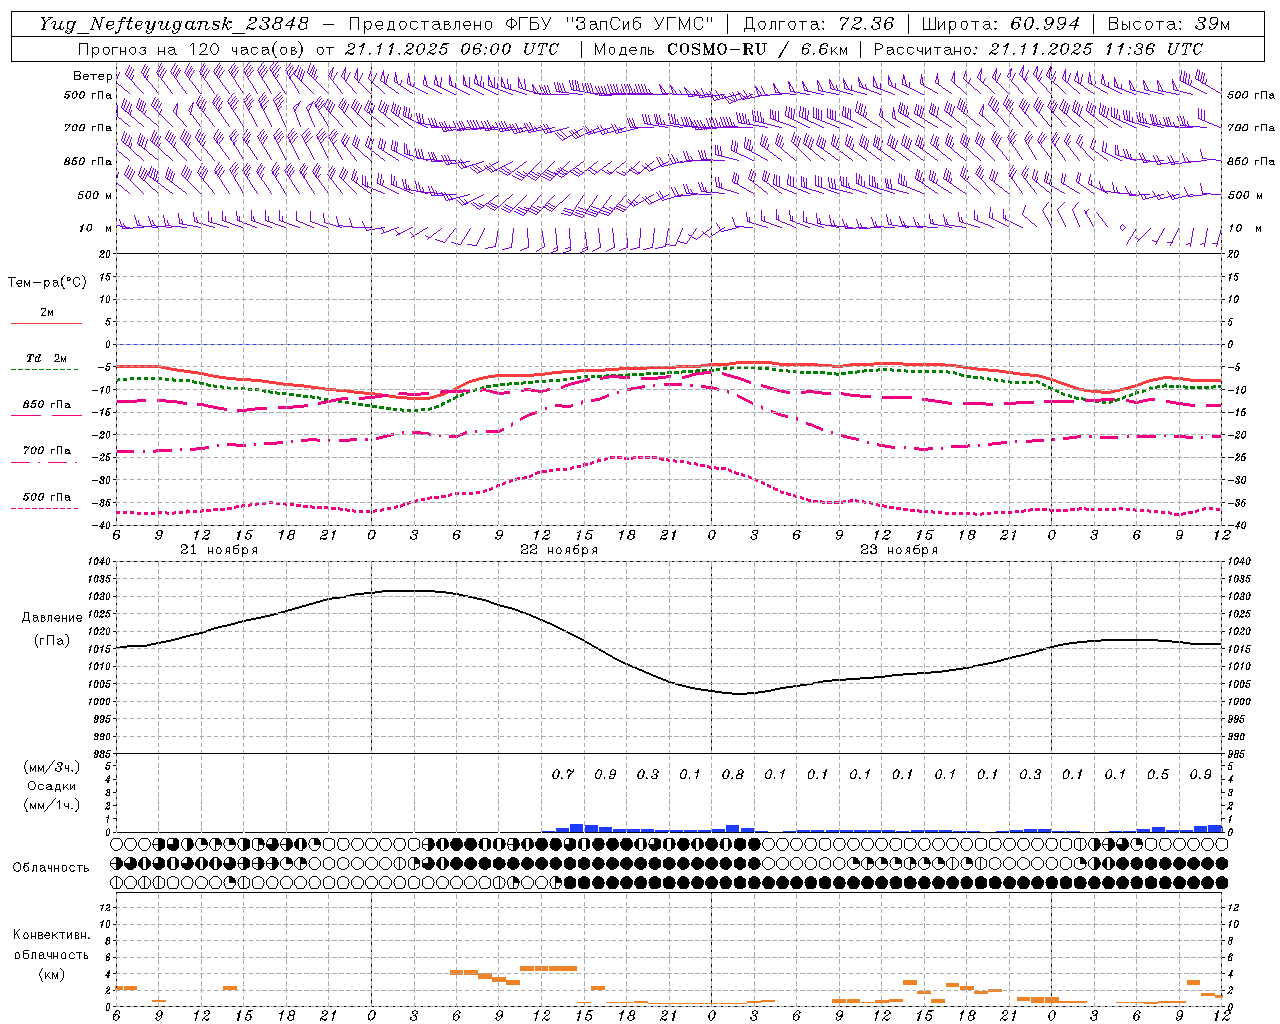1280x1024 pixels.
Task: Click the '23 ноября' date label
Action: pos(899,550)
